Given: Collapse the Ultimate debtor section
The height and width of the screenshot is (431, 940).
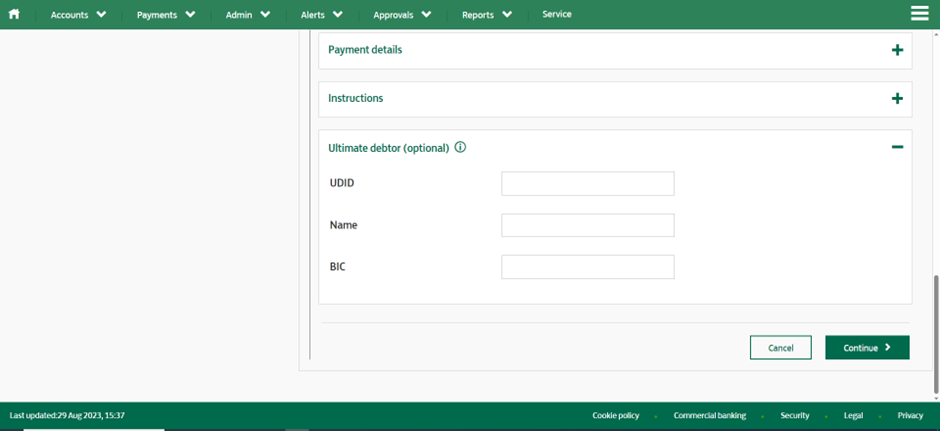Looking at the screenshot, I should pos(897,147).
